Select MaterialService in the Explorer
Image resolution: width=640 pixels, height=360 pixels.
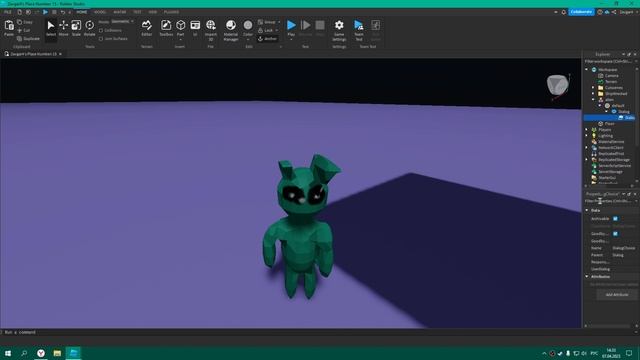[611, 142]
